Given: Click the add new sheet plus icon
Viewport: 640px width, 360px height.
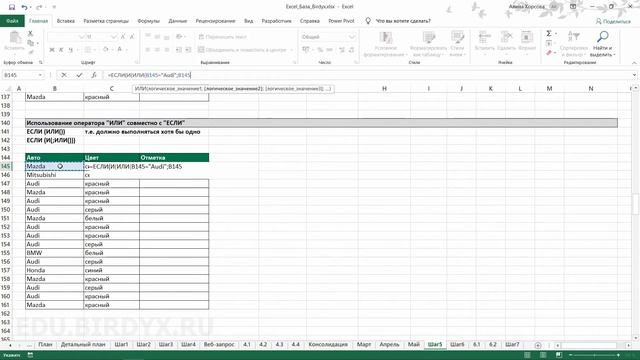Looking at the screenshot, I should 538,345.
